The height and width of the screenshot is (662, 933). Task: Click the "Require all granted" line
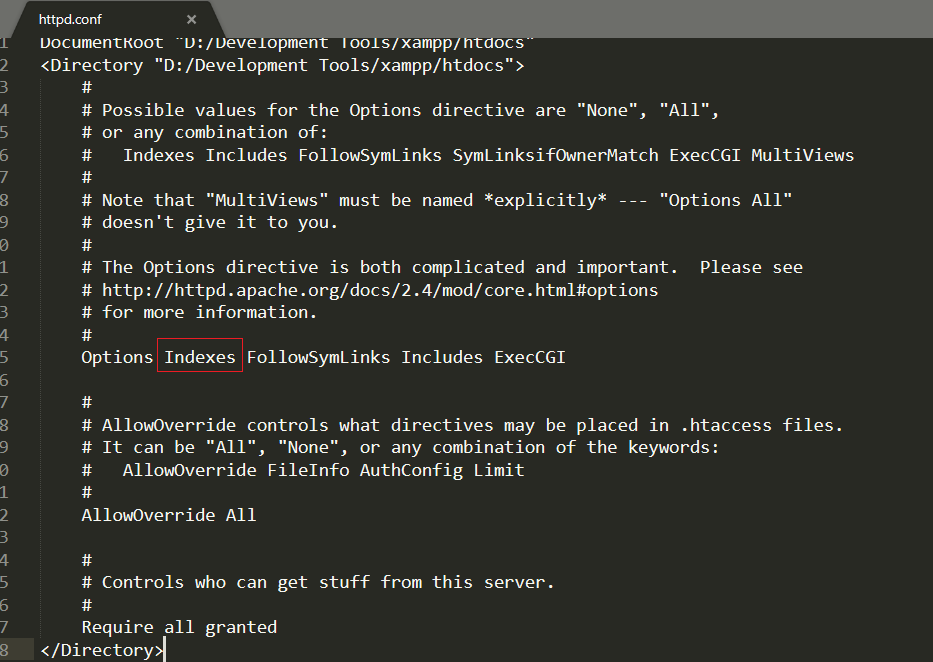tap(179, 628)
